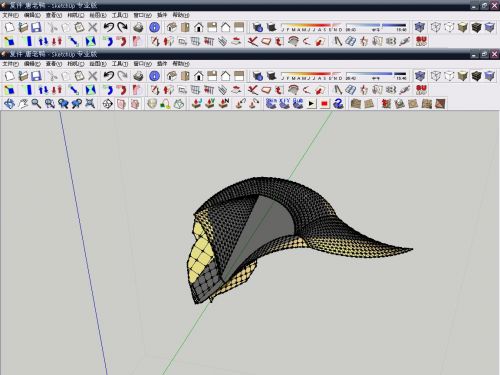The image size is (500, 375).
Task: Open 编辑(E) menu in front window
Action: point(32,64)
